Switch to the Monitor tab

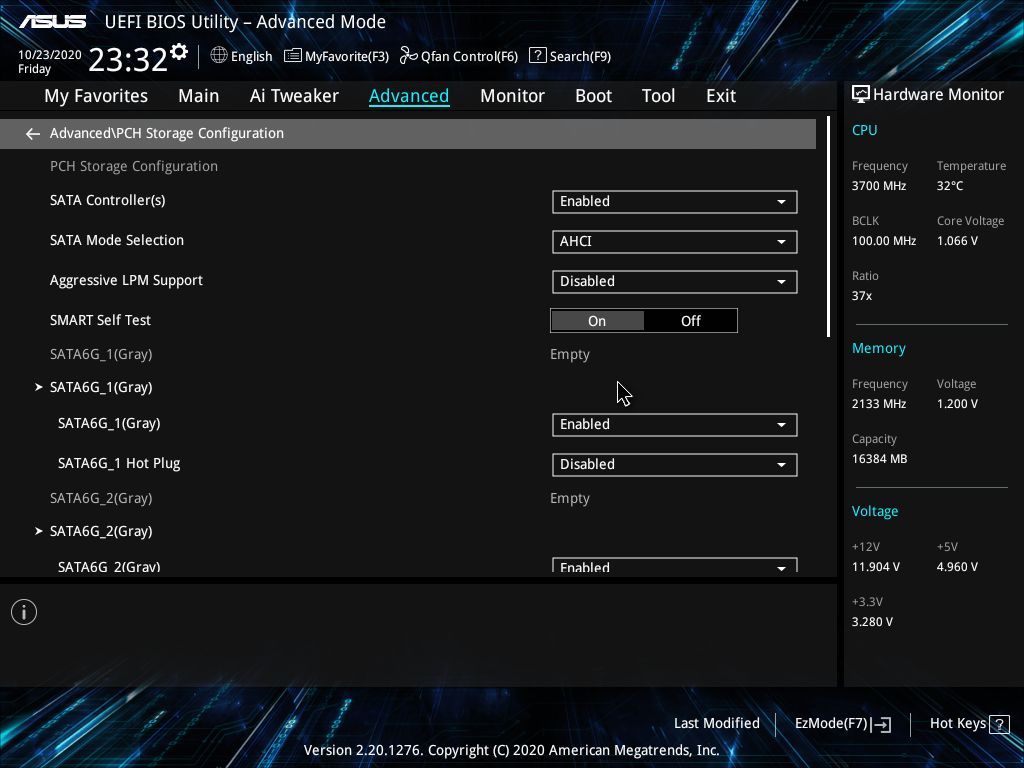click(512, 96)
